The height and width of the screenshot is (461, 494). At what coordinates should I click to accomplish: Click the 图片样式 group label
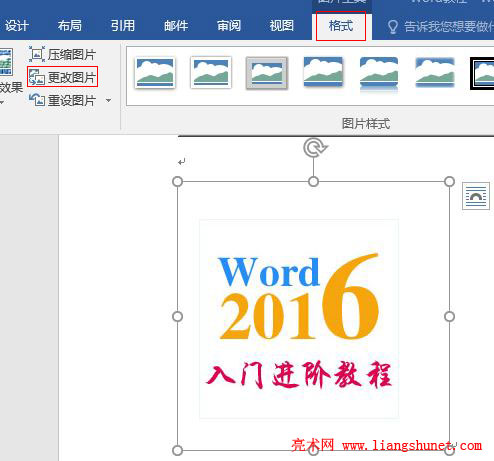point(366,124)
